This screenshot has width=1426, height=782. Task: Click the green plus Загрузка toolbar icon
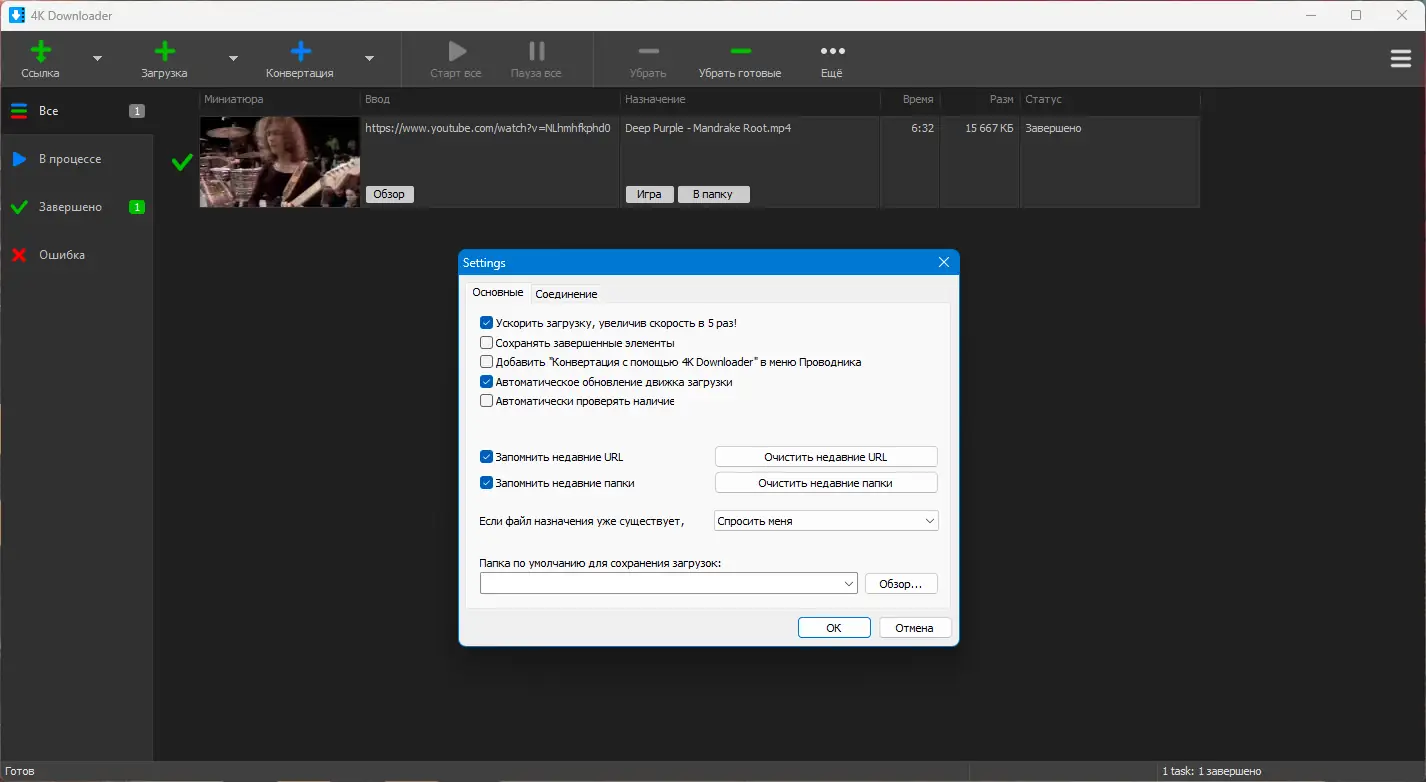pos(164,51)
